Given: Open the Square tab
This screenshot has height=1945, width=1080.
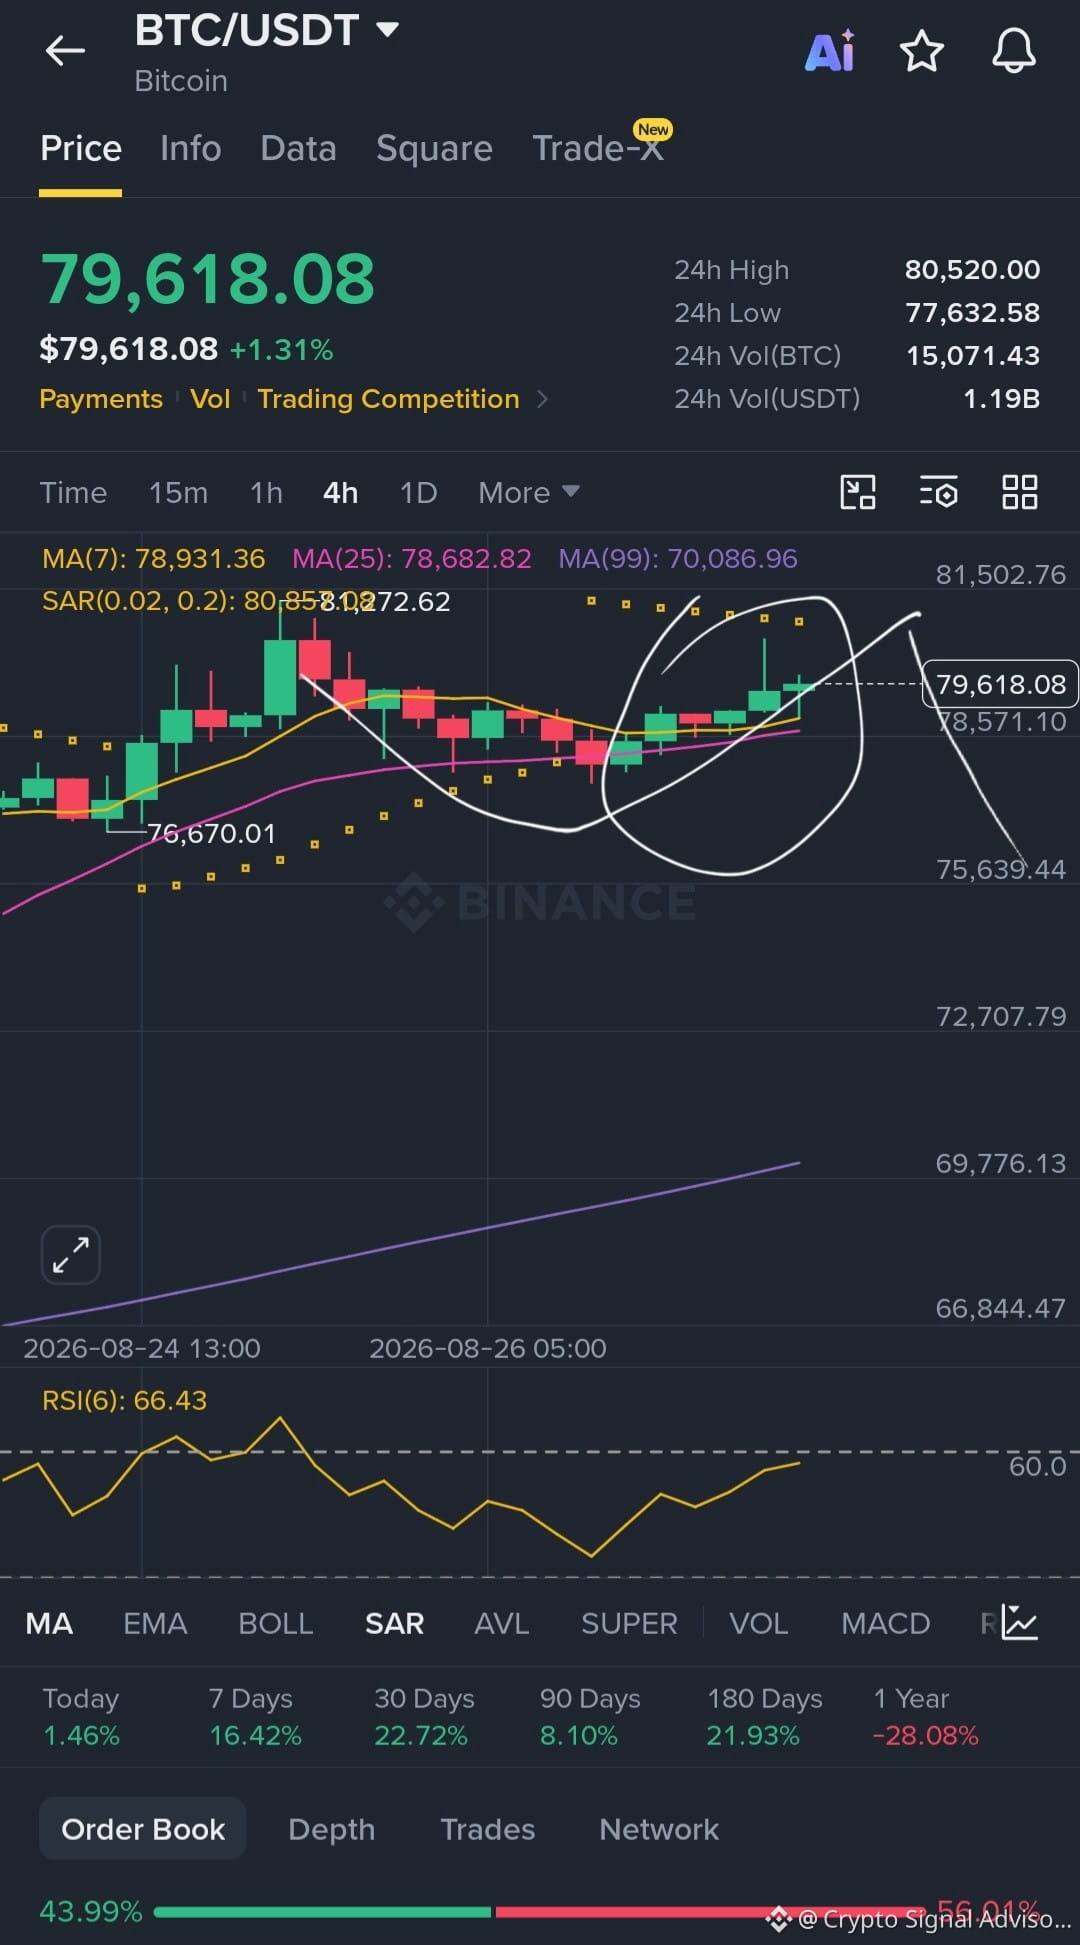Looking at the screenshot, I should tap(434, 149).
